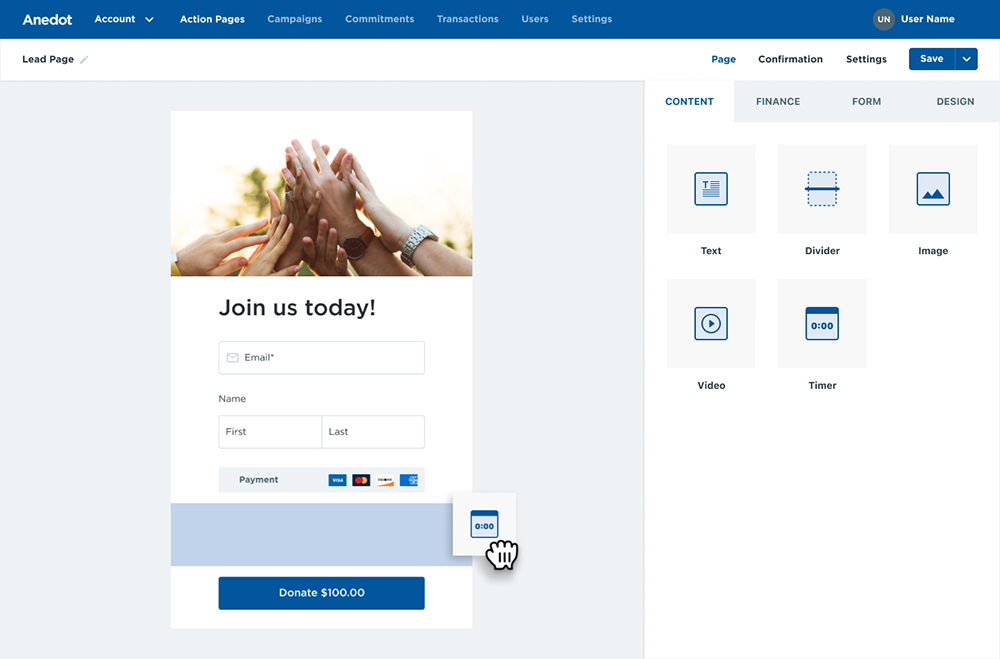Select the Timer content block icon
Screen dimensions: 1000x659
point(822,323)
